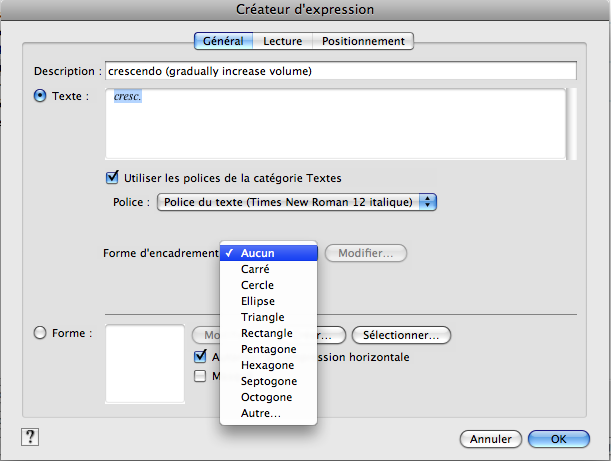Confirm with the OK button
611x461 pixels.
pos(558,439)
